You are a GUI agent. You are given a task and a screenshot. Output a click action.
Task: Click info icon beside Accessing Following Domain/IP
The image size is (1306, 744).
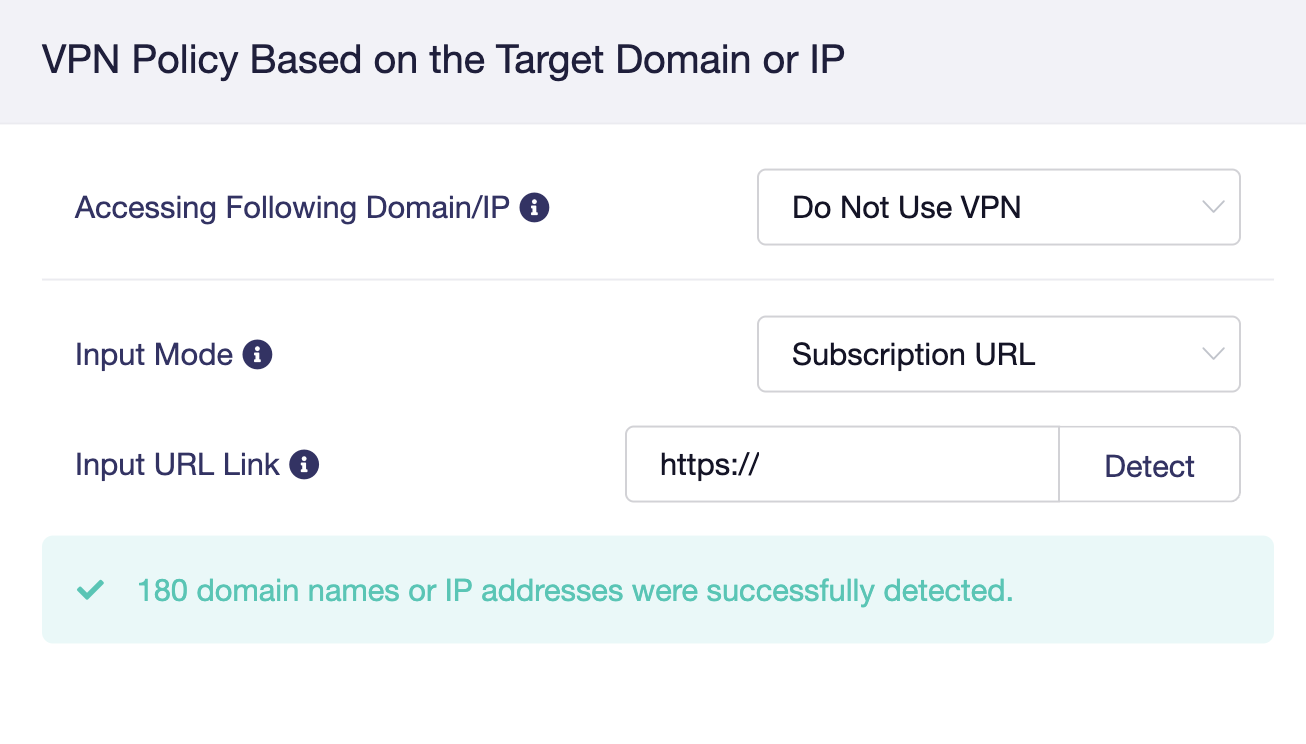tap(535, 208)
